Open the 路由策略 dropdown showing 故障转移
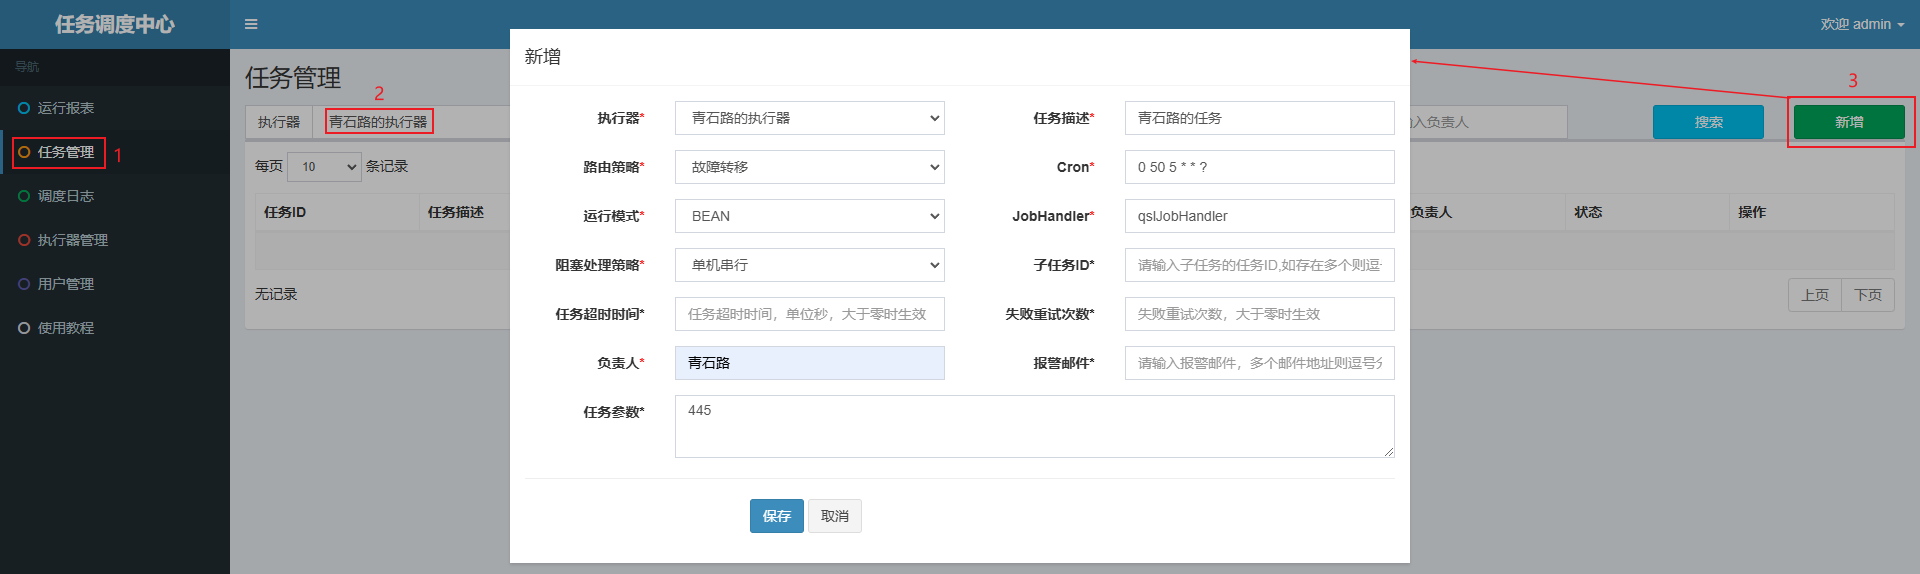 (810, 167)
